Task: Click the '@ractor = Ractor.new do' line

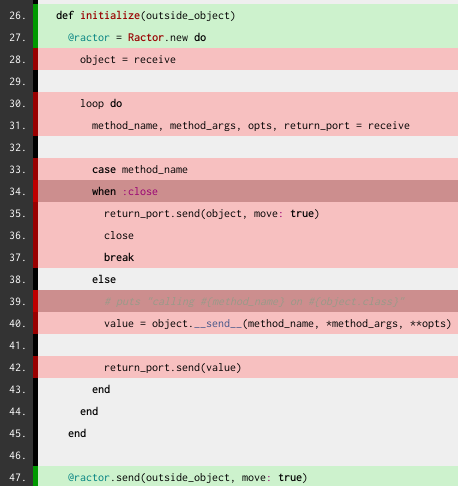Action: (x=248, y=37)
